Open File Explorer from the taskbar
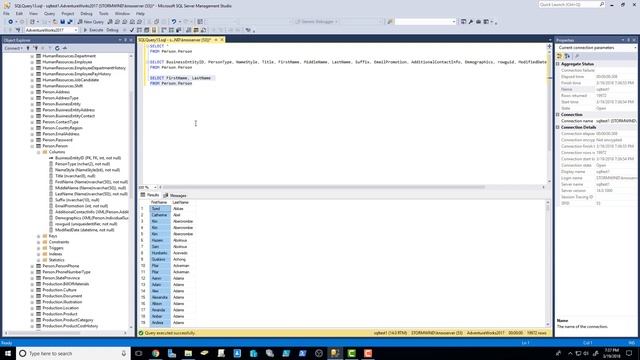Image resolution: width=640 pixels, height=360 pixels. tap(188, 353)
